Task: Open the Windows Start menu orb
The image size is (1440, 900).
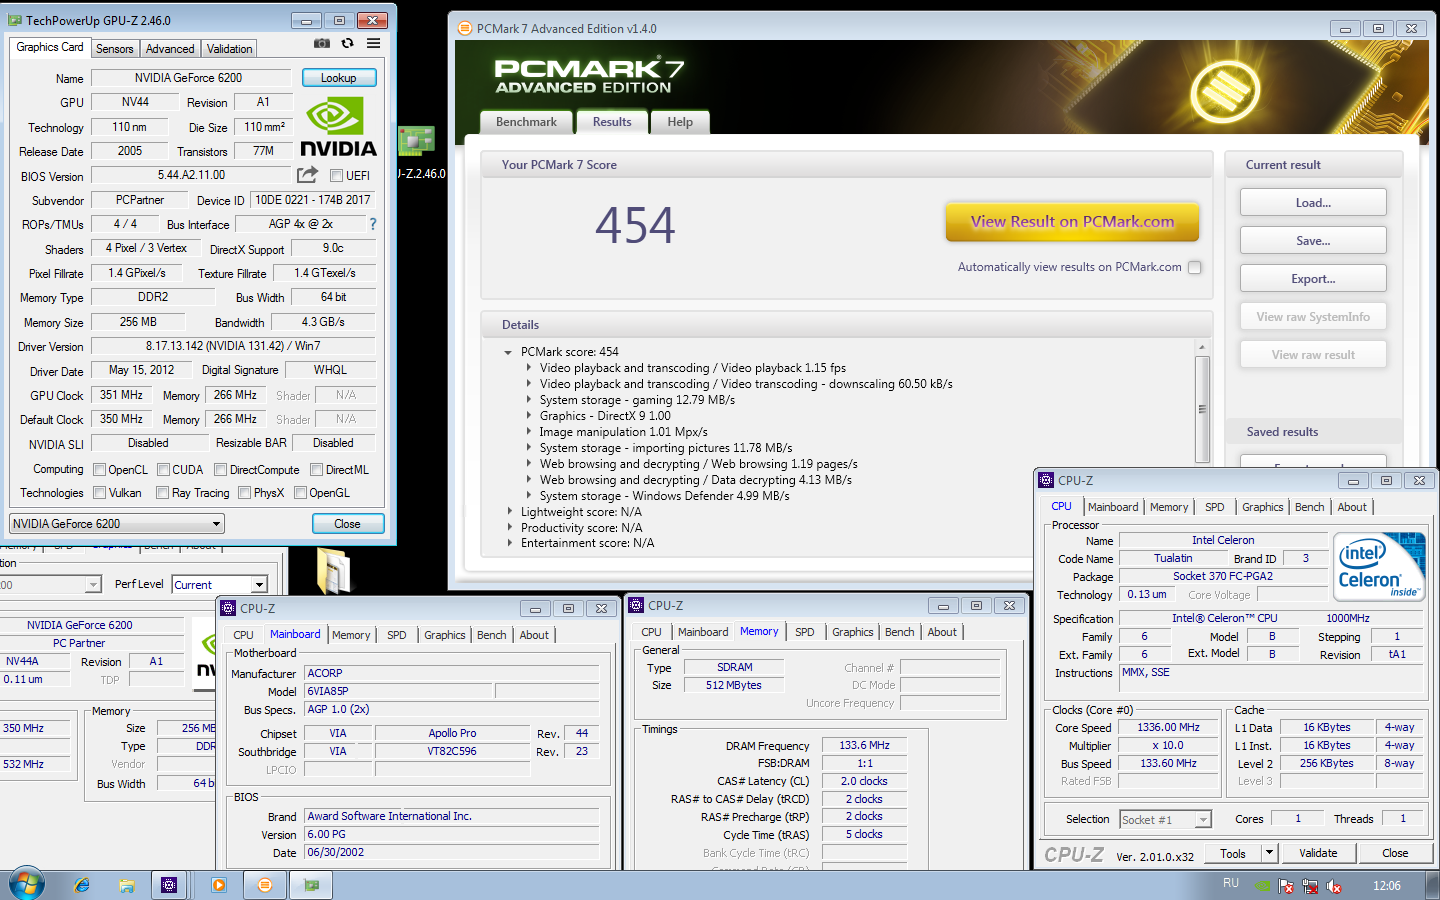Action: [x=26, y=884]
